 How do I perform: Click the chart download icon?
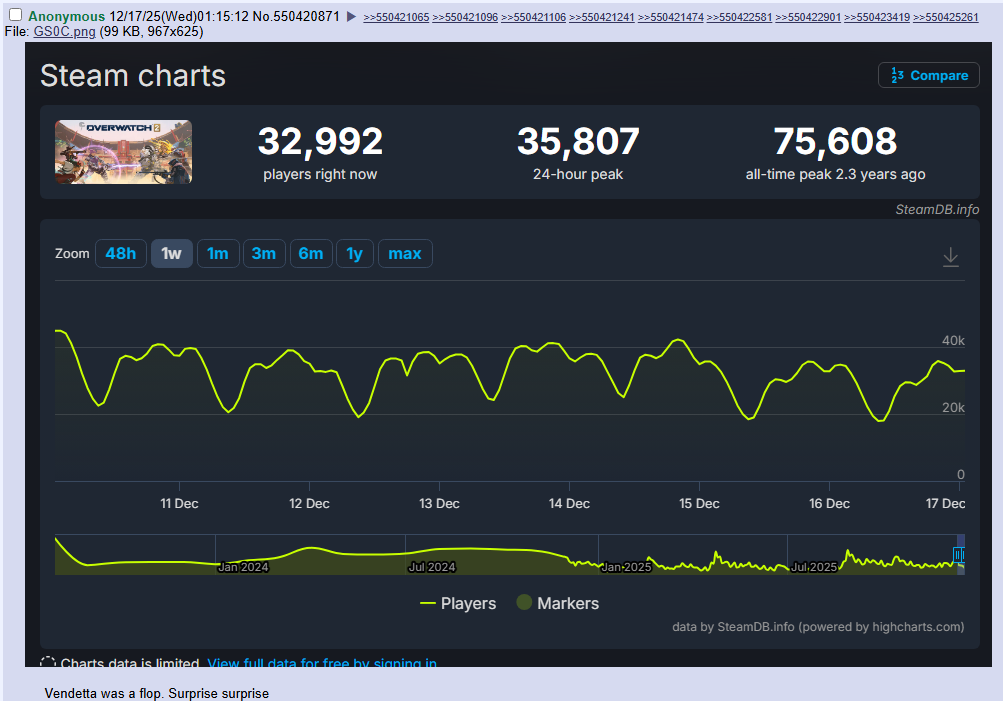951,257
